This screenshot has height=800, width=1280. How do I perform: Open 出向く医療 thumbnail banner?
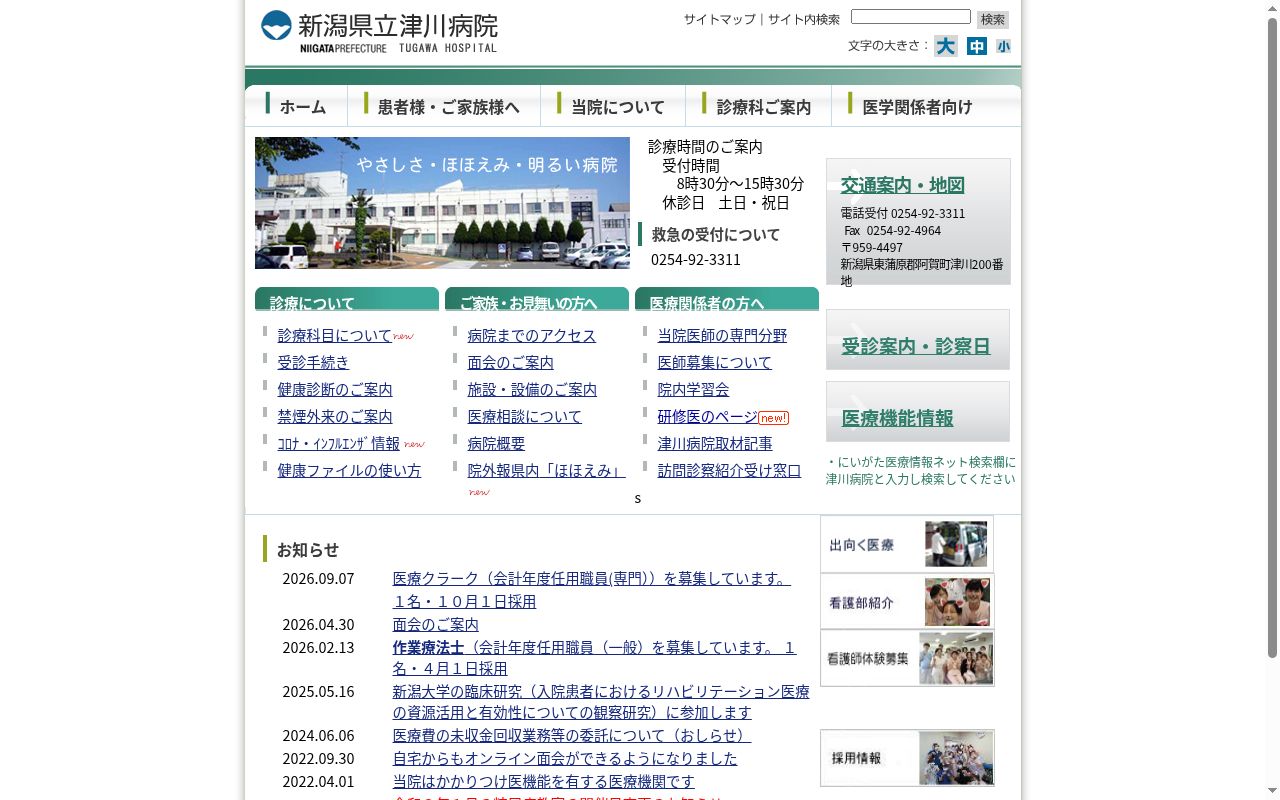[907, 544]
